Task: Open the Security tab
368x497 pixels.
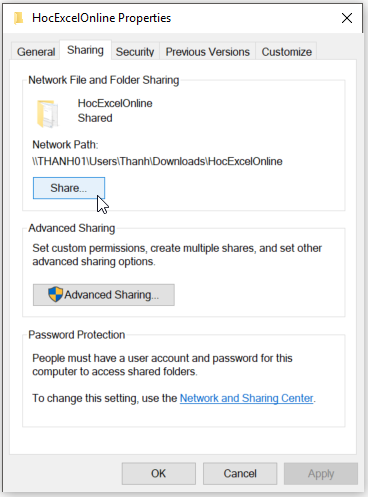Action: pos(135,52)
